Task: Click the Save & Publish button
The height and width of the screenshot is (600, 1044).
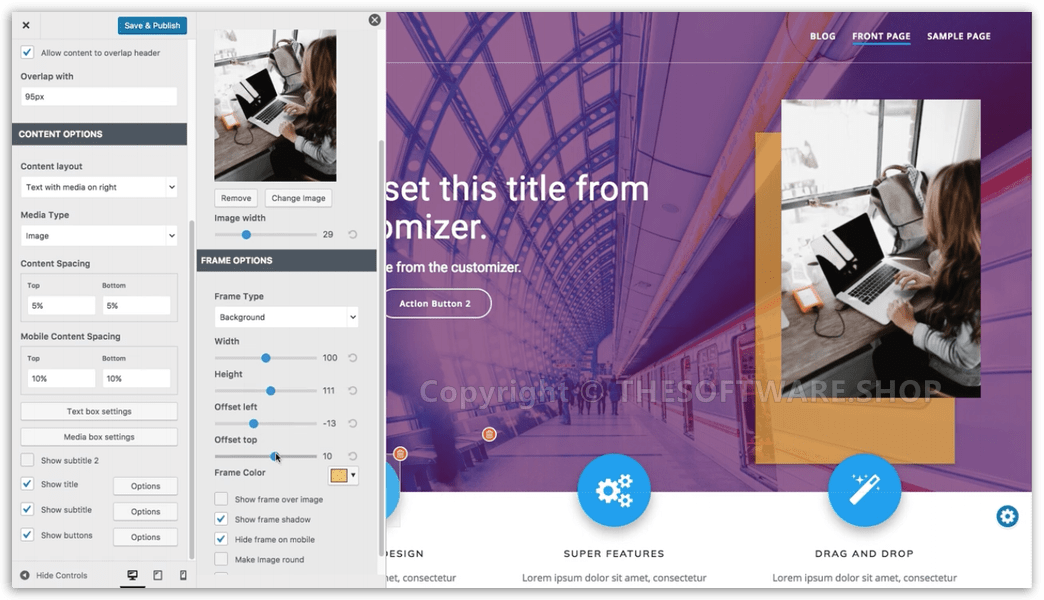Action: coord(152,25)
